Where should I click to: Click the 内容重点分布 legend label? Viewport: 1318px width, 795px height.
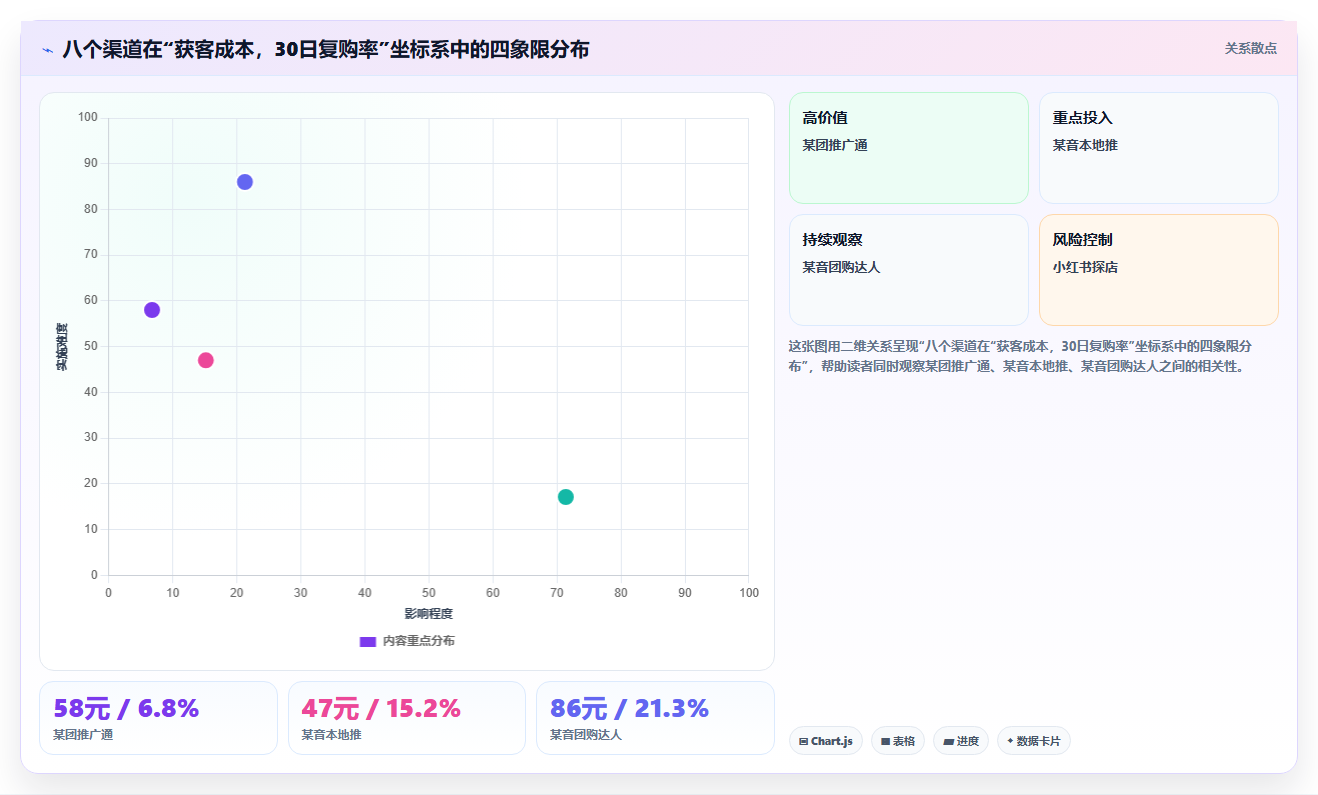418,641
